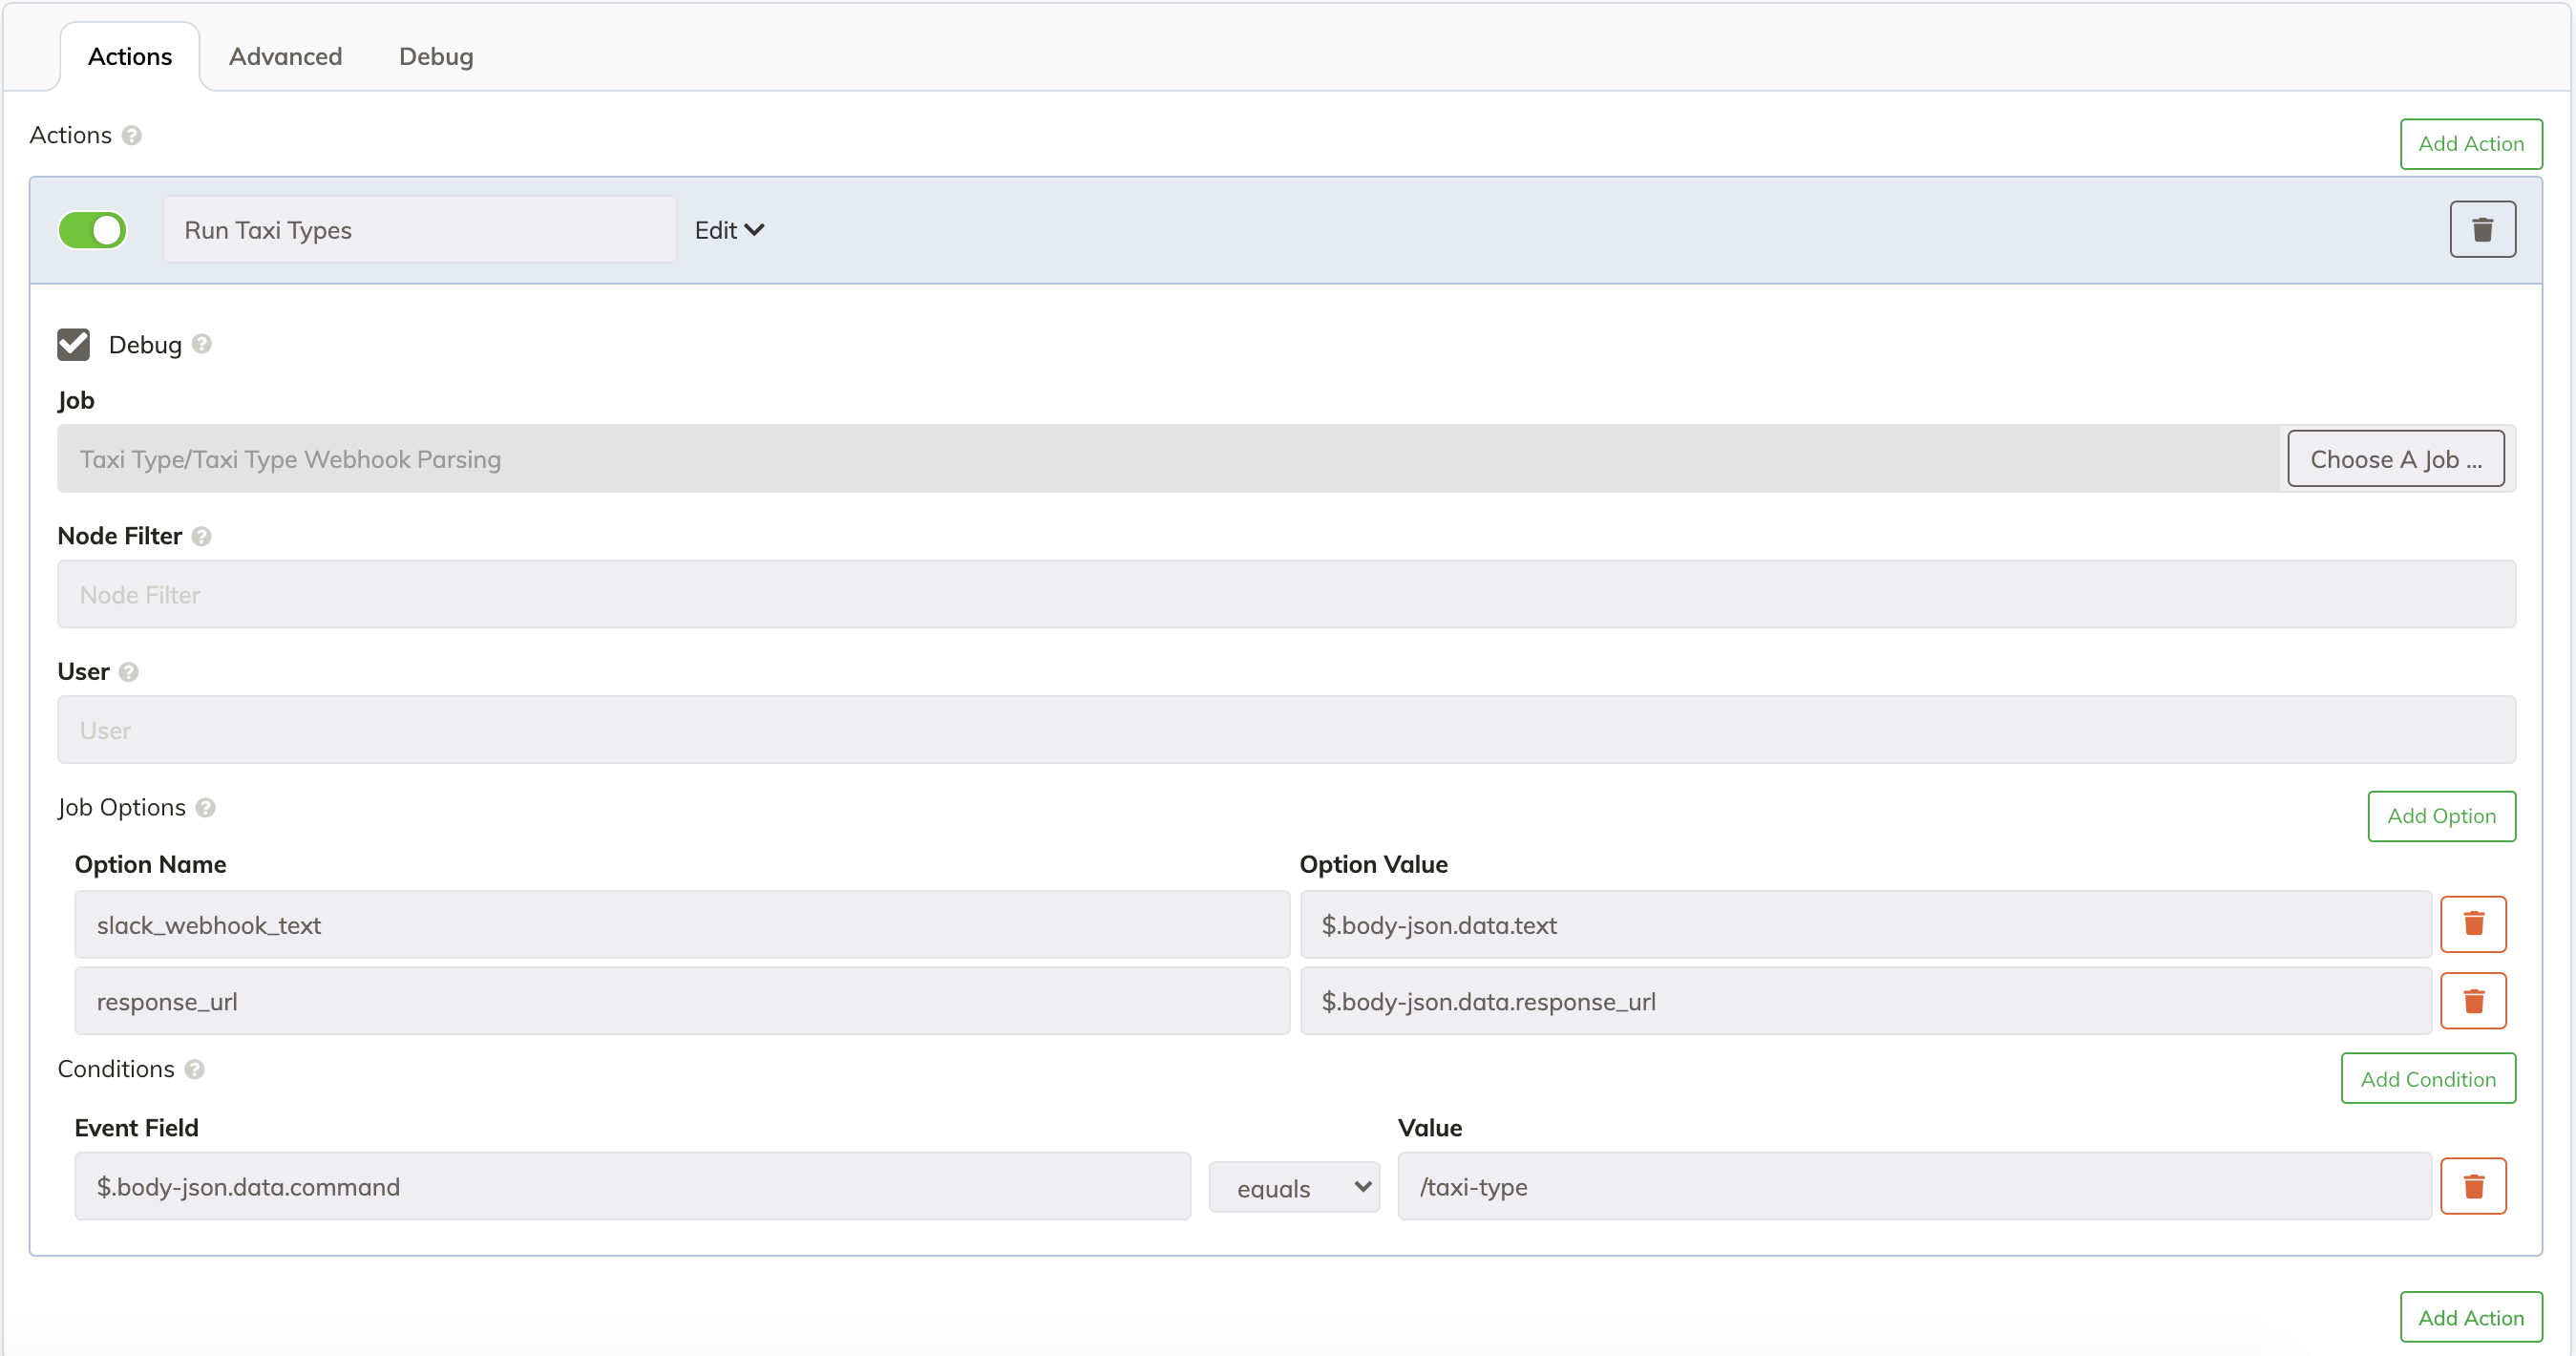Open help for the User field
Viewport: 2576px width, 1356px height.
click(128, 673)
